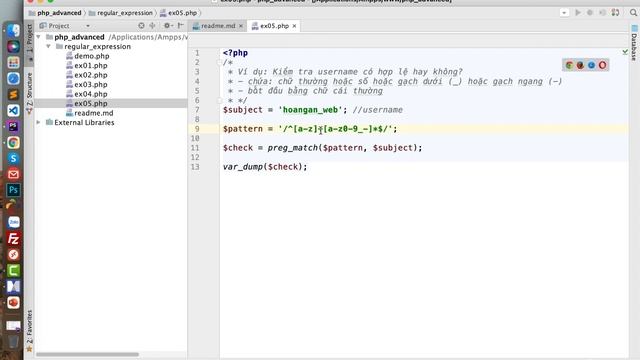Open preview in Firefox browser icon
Viewport: 640px width, 360px height.
tap(580, 65)
